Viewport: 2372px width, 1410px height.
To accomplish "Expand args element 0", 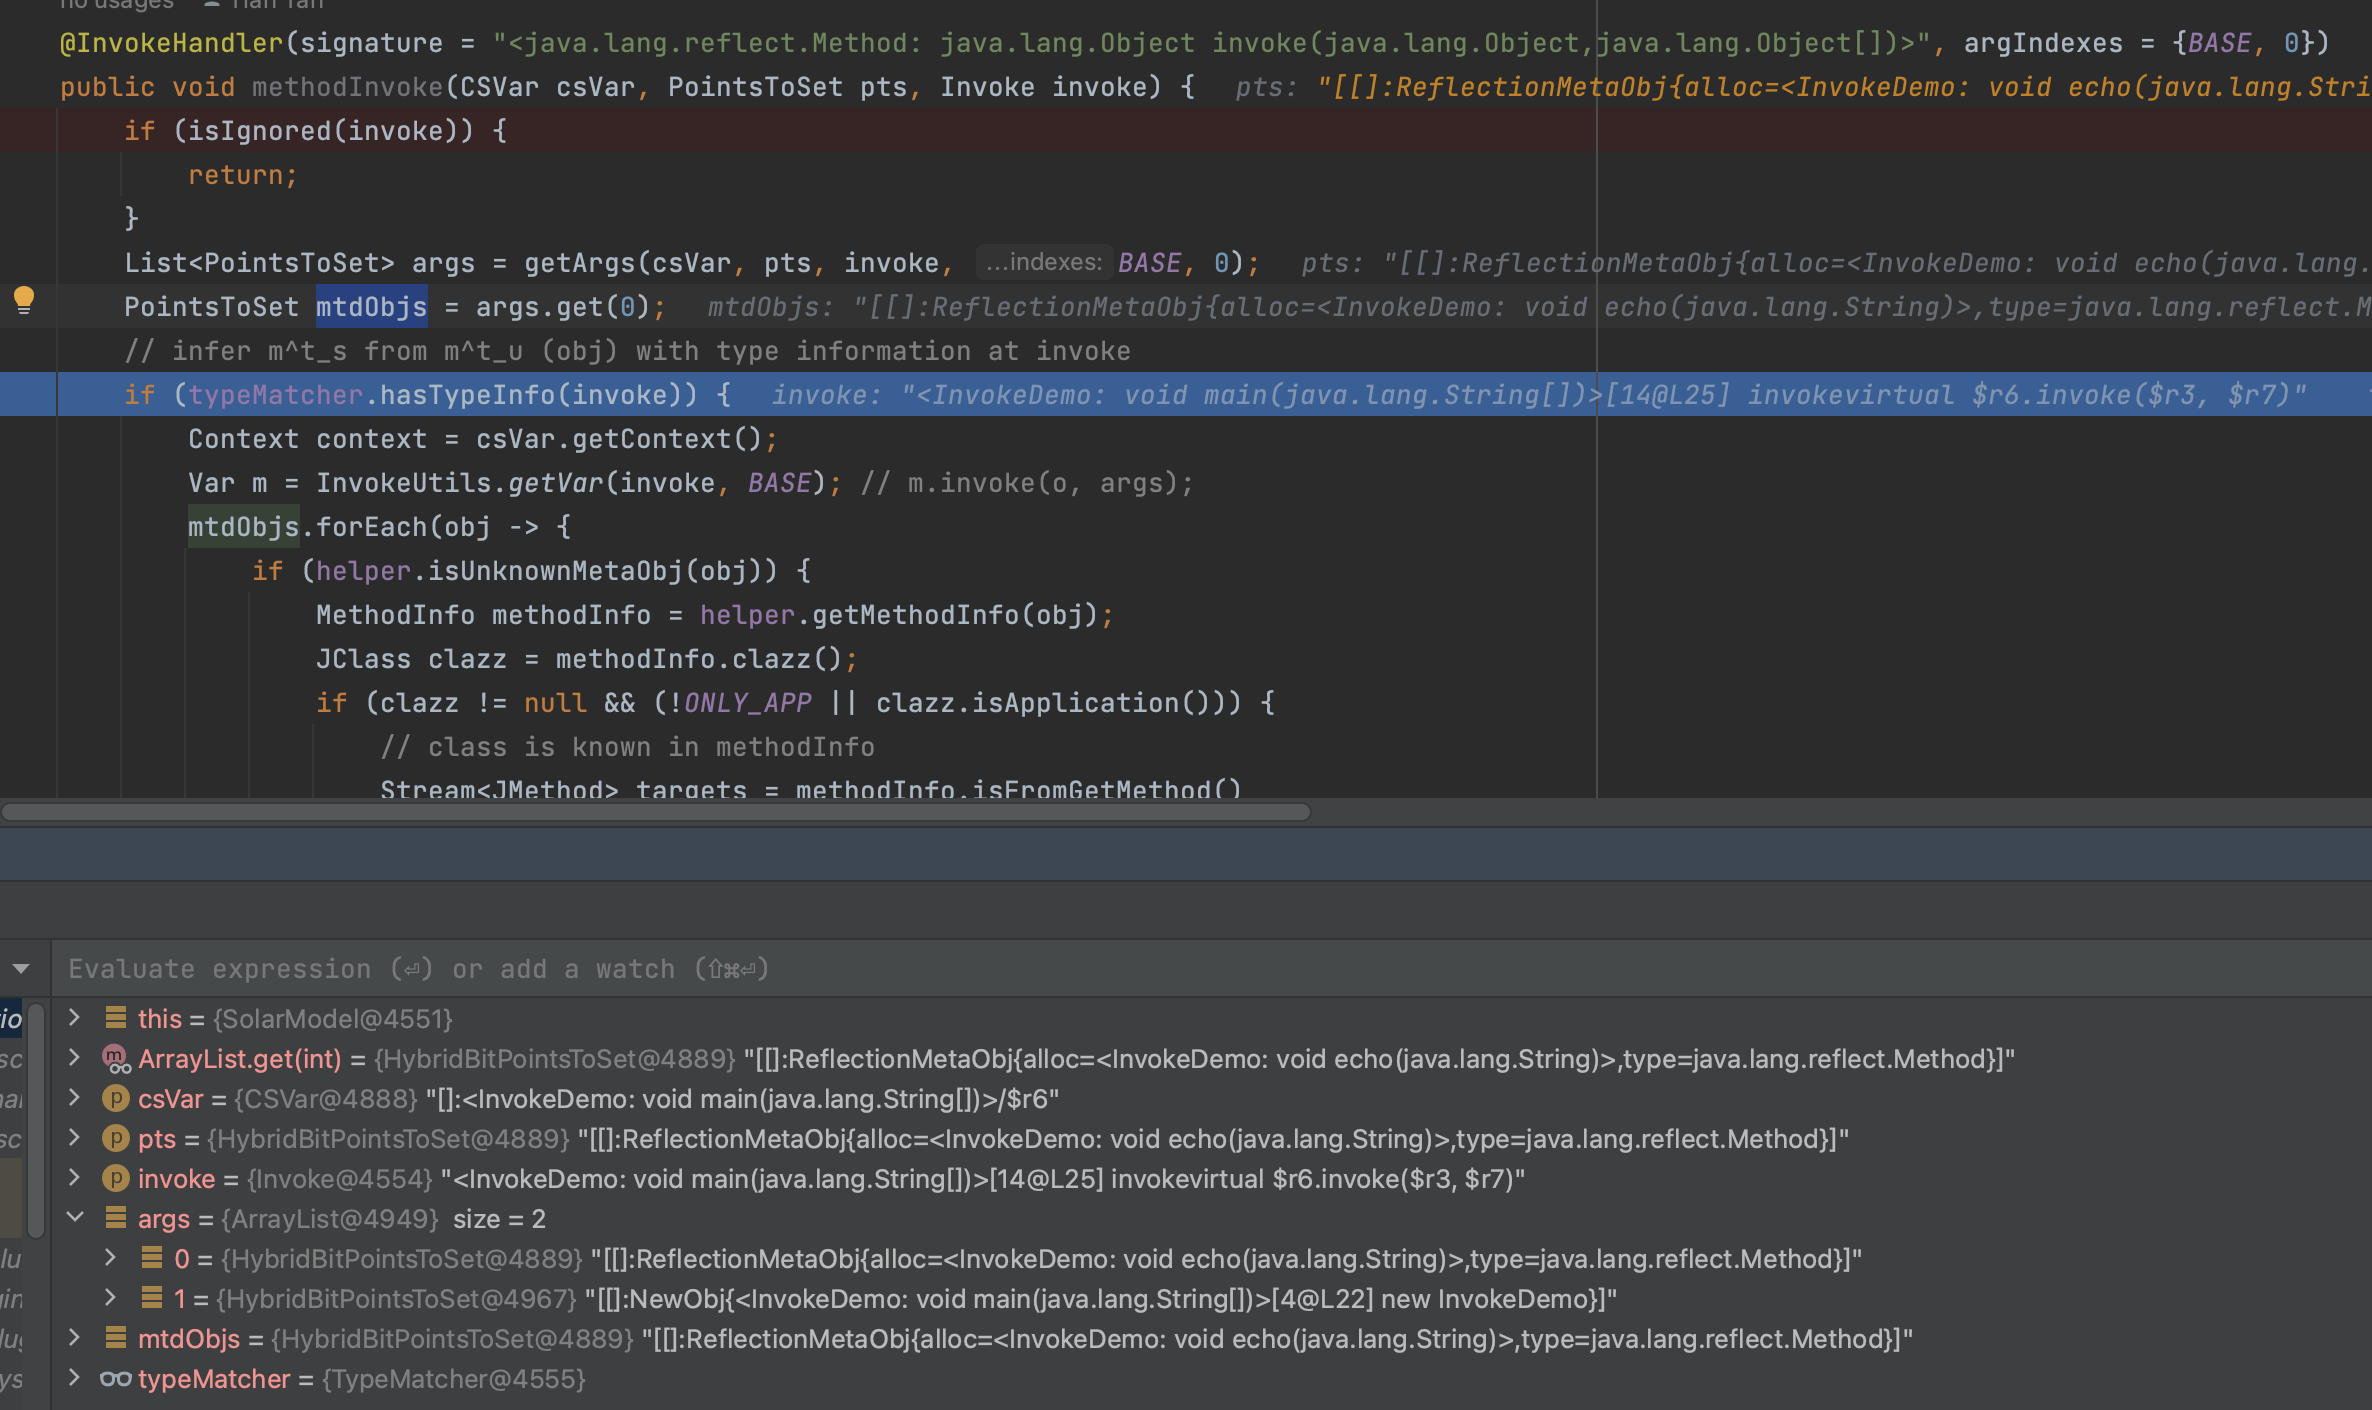I will point(111,1258).
